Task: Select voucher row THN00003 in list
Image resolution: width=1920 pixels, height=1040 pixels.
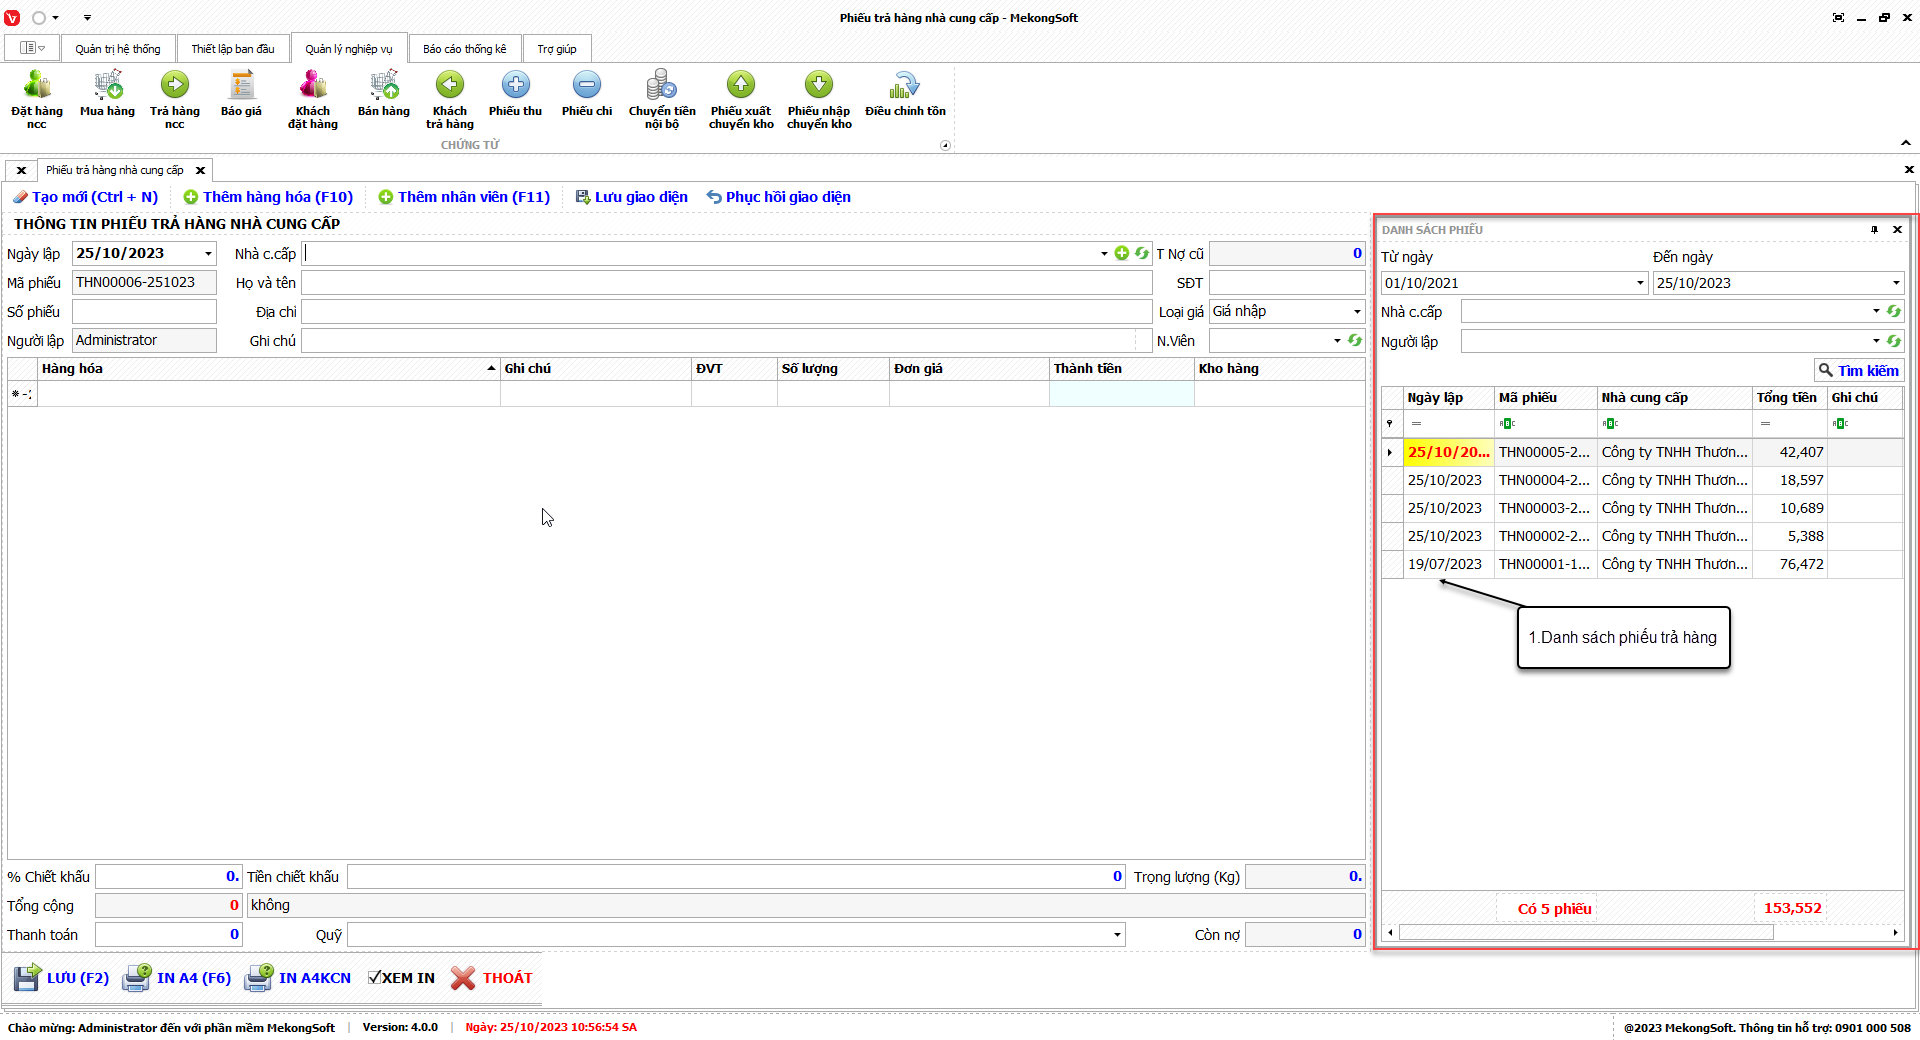Action: pos(1543,508)
